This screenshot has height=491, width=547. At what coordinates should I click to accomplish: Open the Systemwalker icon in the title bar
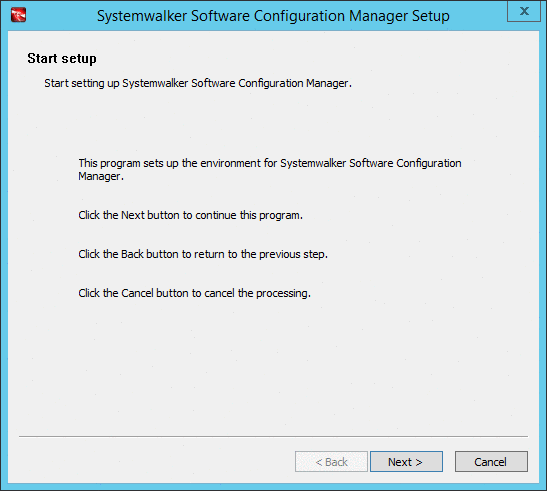tap(18, 15)
